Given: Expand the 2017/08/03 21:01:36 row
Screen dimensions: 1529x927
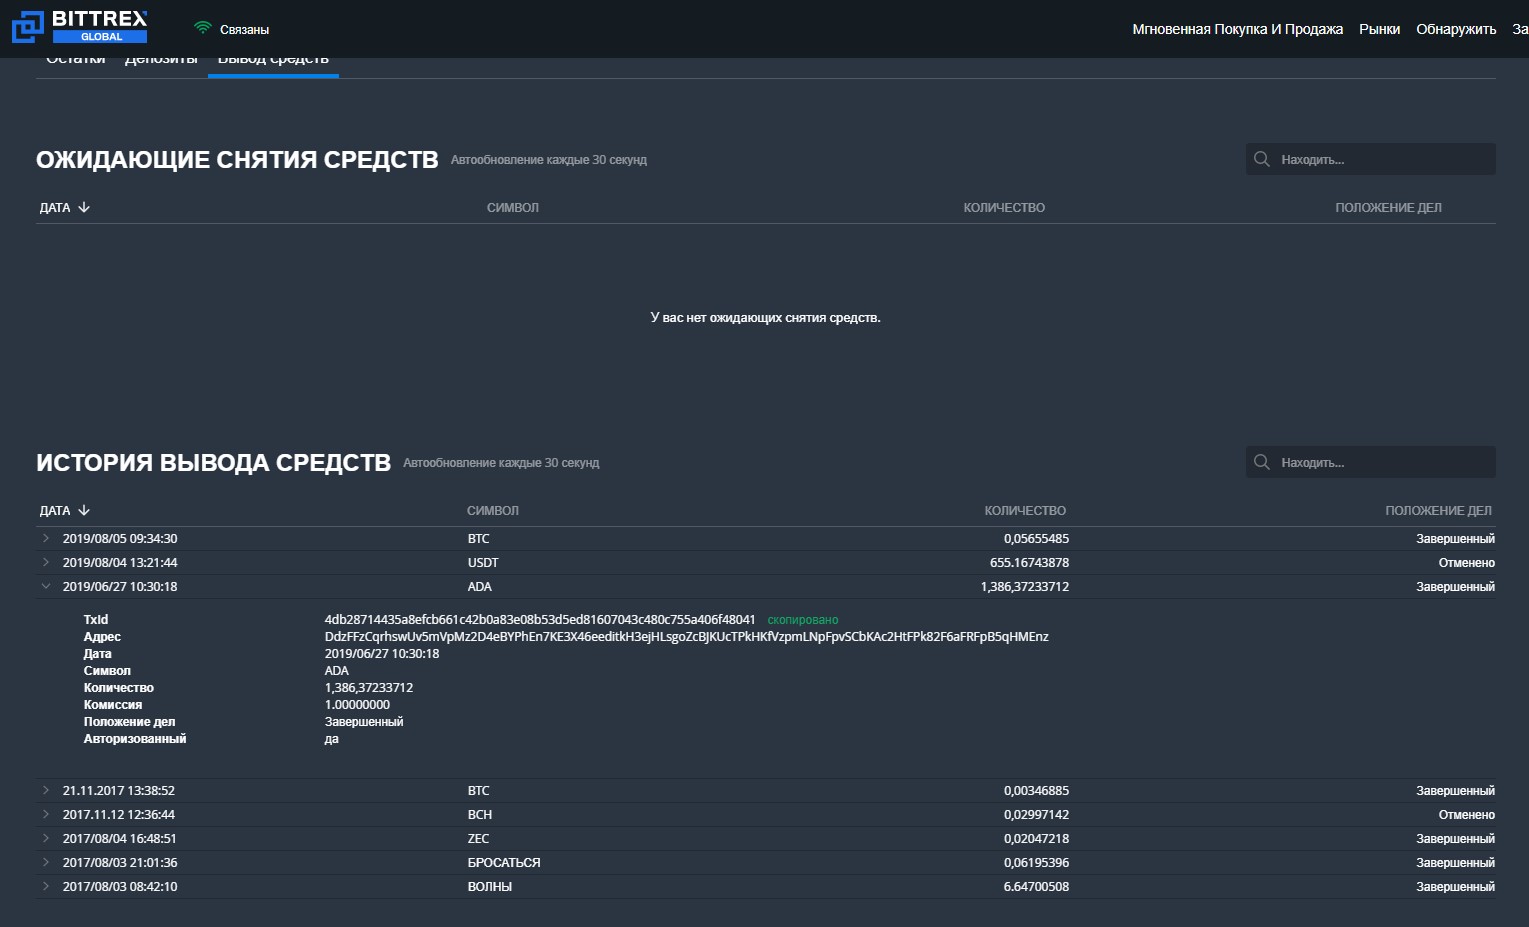Looking at the screenshot, I should (46, 862).
